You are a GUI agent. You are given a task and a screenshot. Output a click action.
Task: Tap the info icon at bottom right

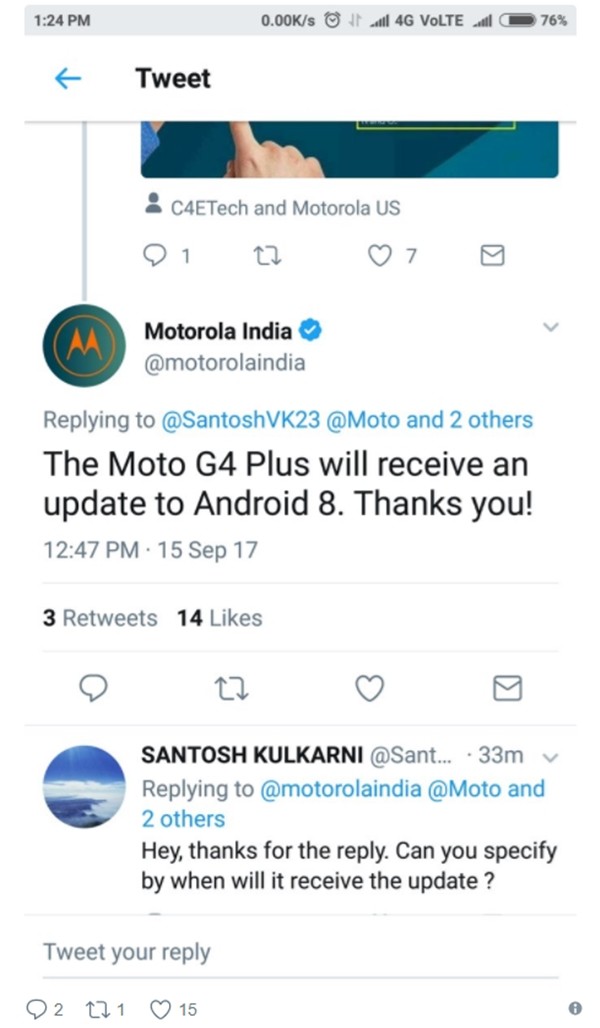coord(575,1008)
